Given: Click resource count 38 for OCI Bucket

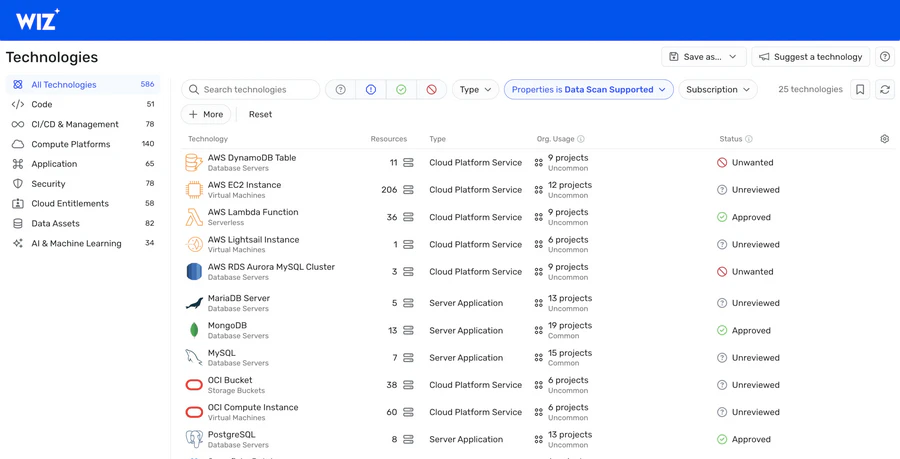Looking at the screenshot, I should click(x=391, y=385).
